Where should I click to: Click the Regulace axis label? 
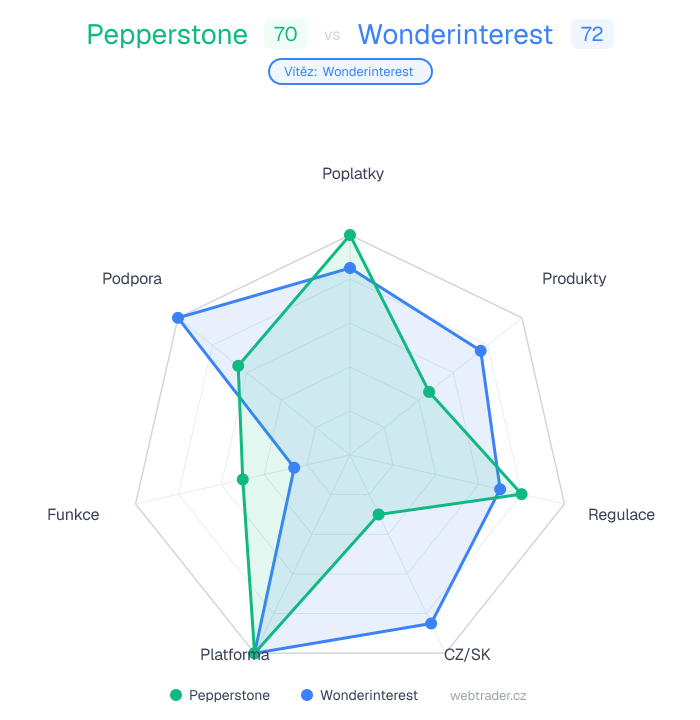(x=621, y=515)
